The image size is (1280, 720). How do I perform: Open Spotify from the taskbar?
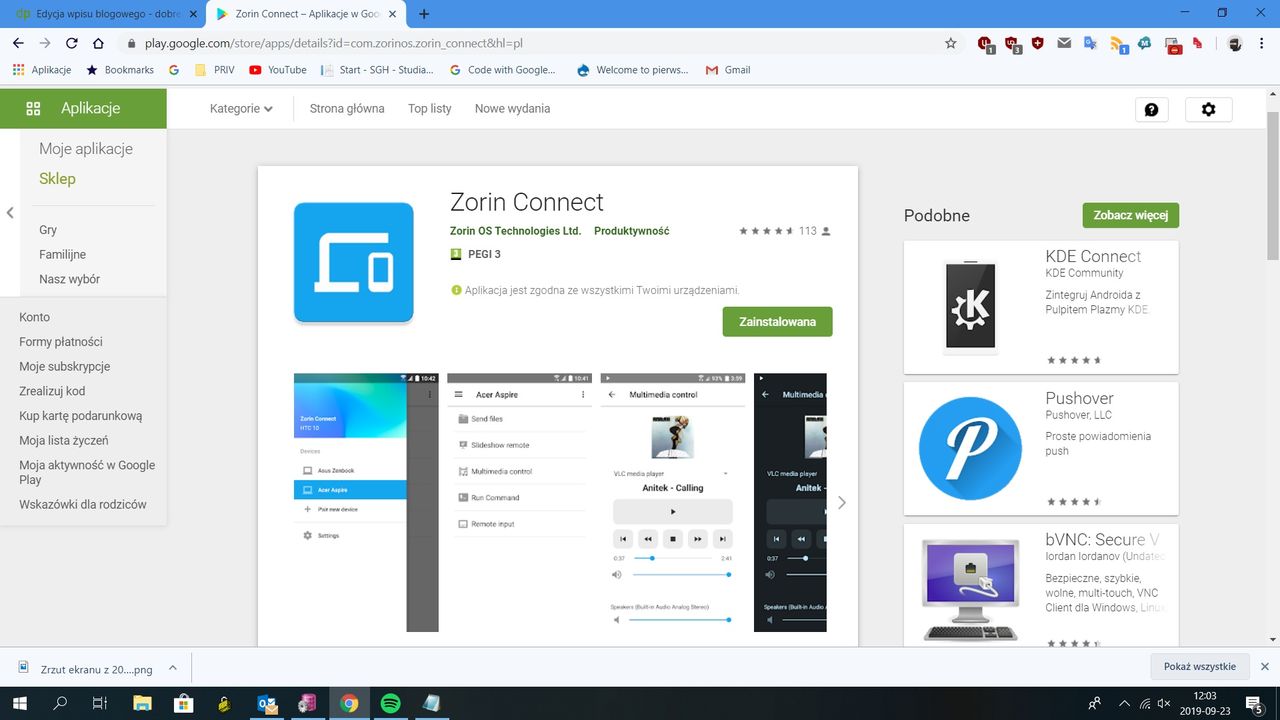tap(391, 703)
